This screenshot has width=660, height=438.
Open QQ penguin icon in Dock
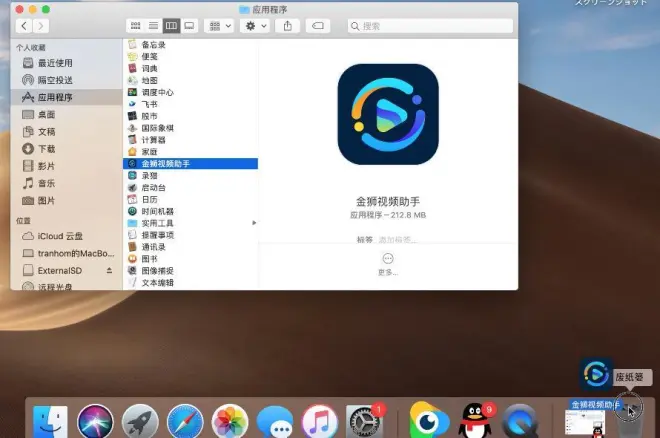coord(475,422)
